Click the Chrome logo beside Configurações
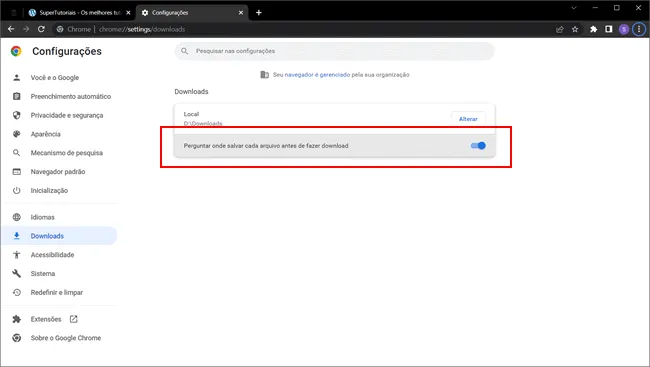The image size is (650, 367). click(16, 51)
